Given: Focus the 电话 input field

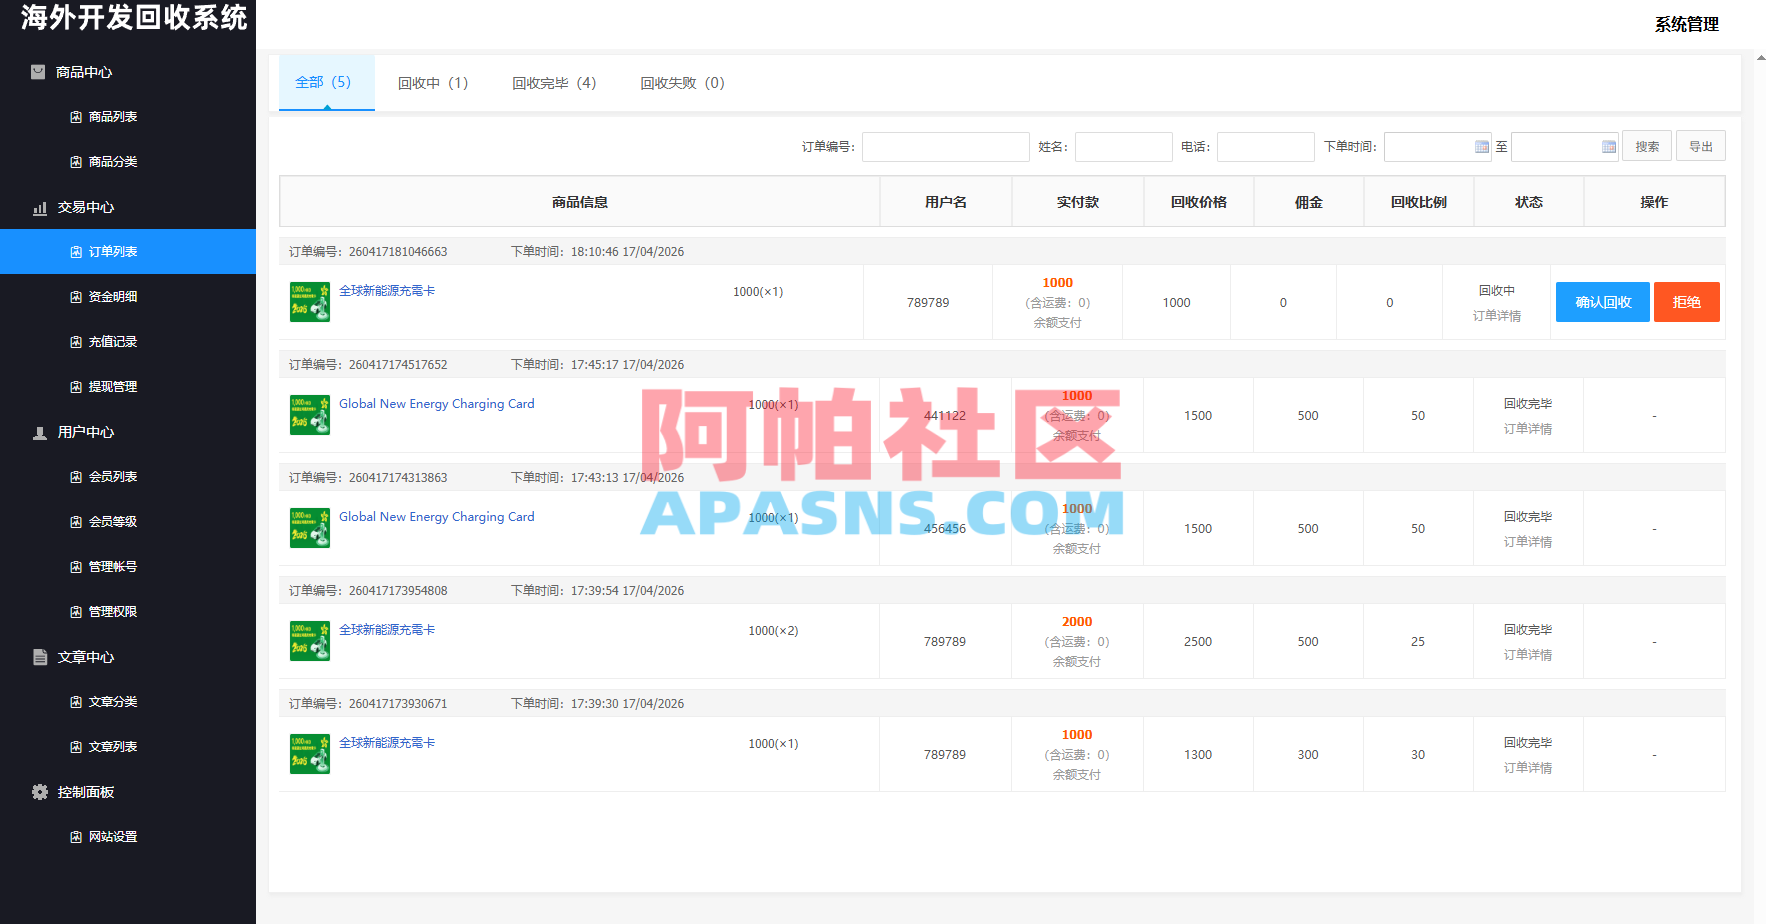Looking at the screenshot, I should [x=1266, y=147].
